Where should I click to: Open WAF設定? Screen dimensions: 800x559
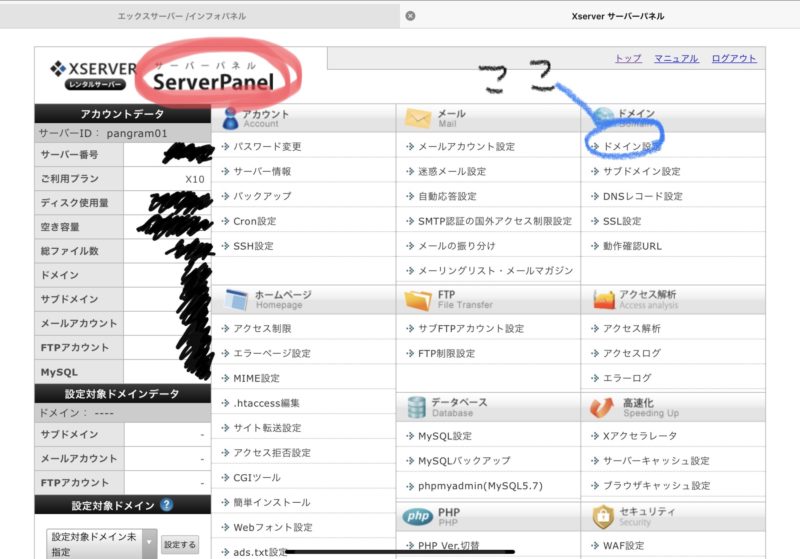pyautogui.click(x=624, y=545)
